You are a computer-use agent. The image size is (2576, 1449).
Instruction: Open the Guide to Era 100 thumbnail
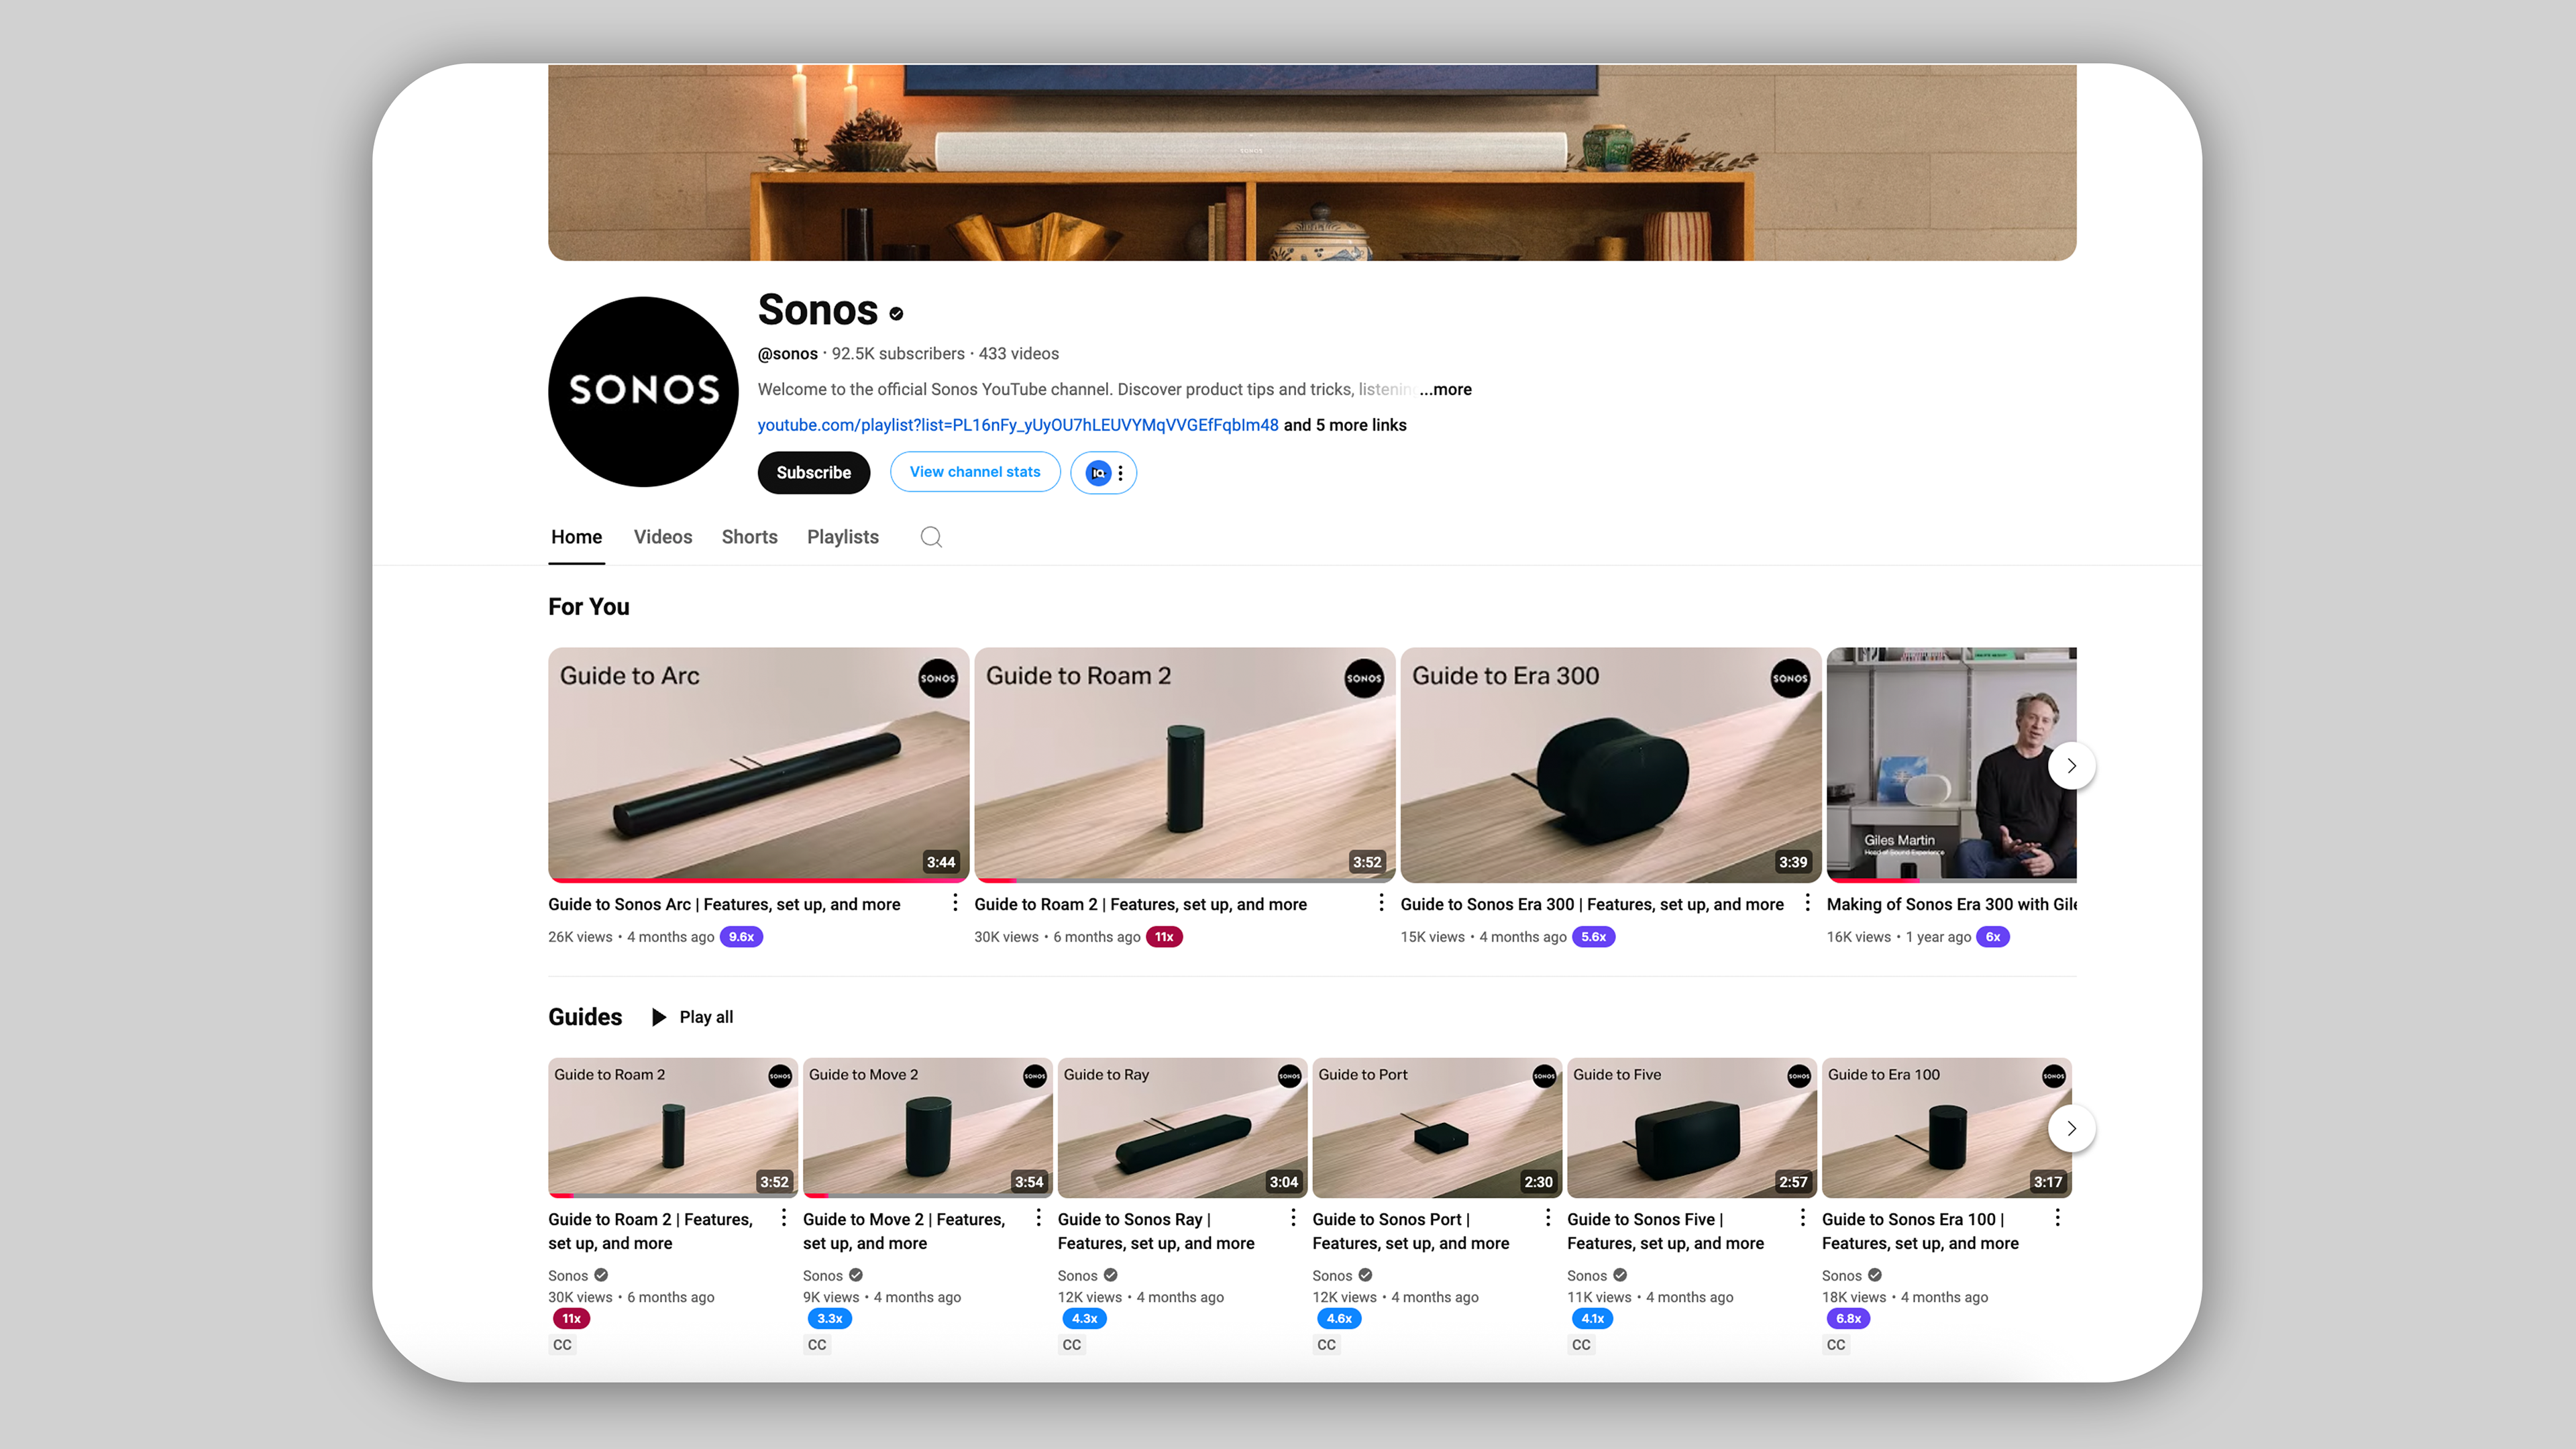point(1946,1127)
